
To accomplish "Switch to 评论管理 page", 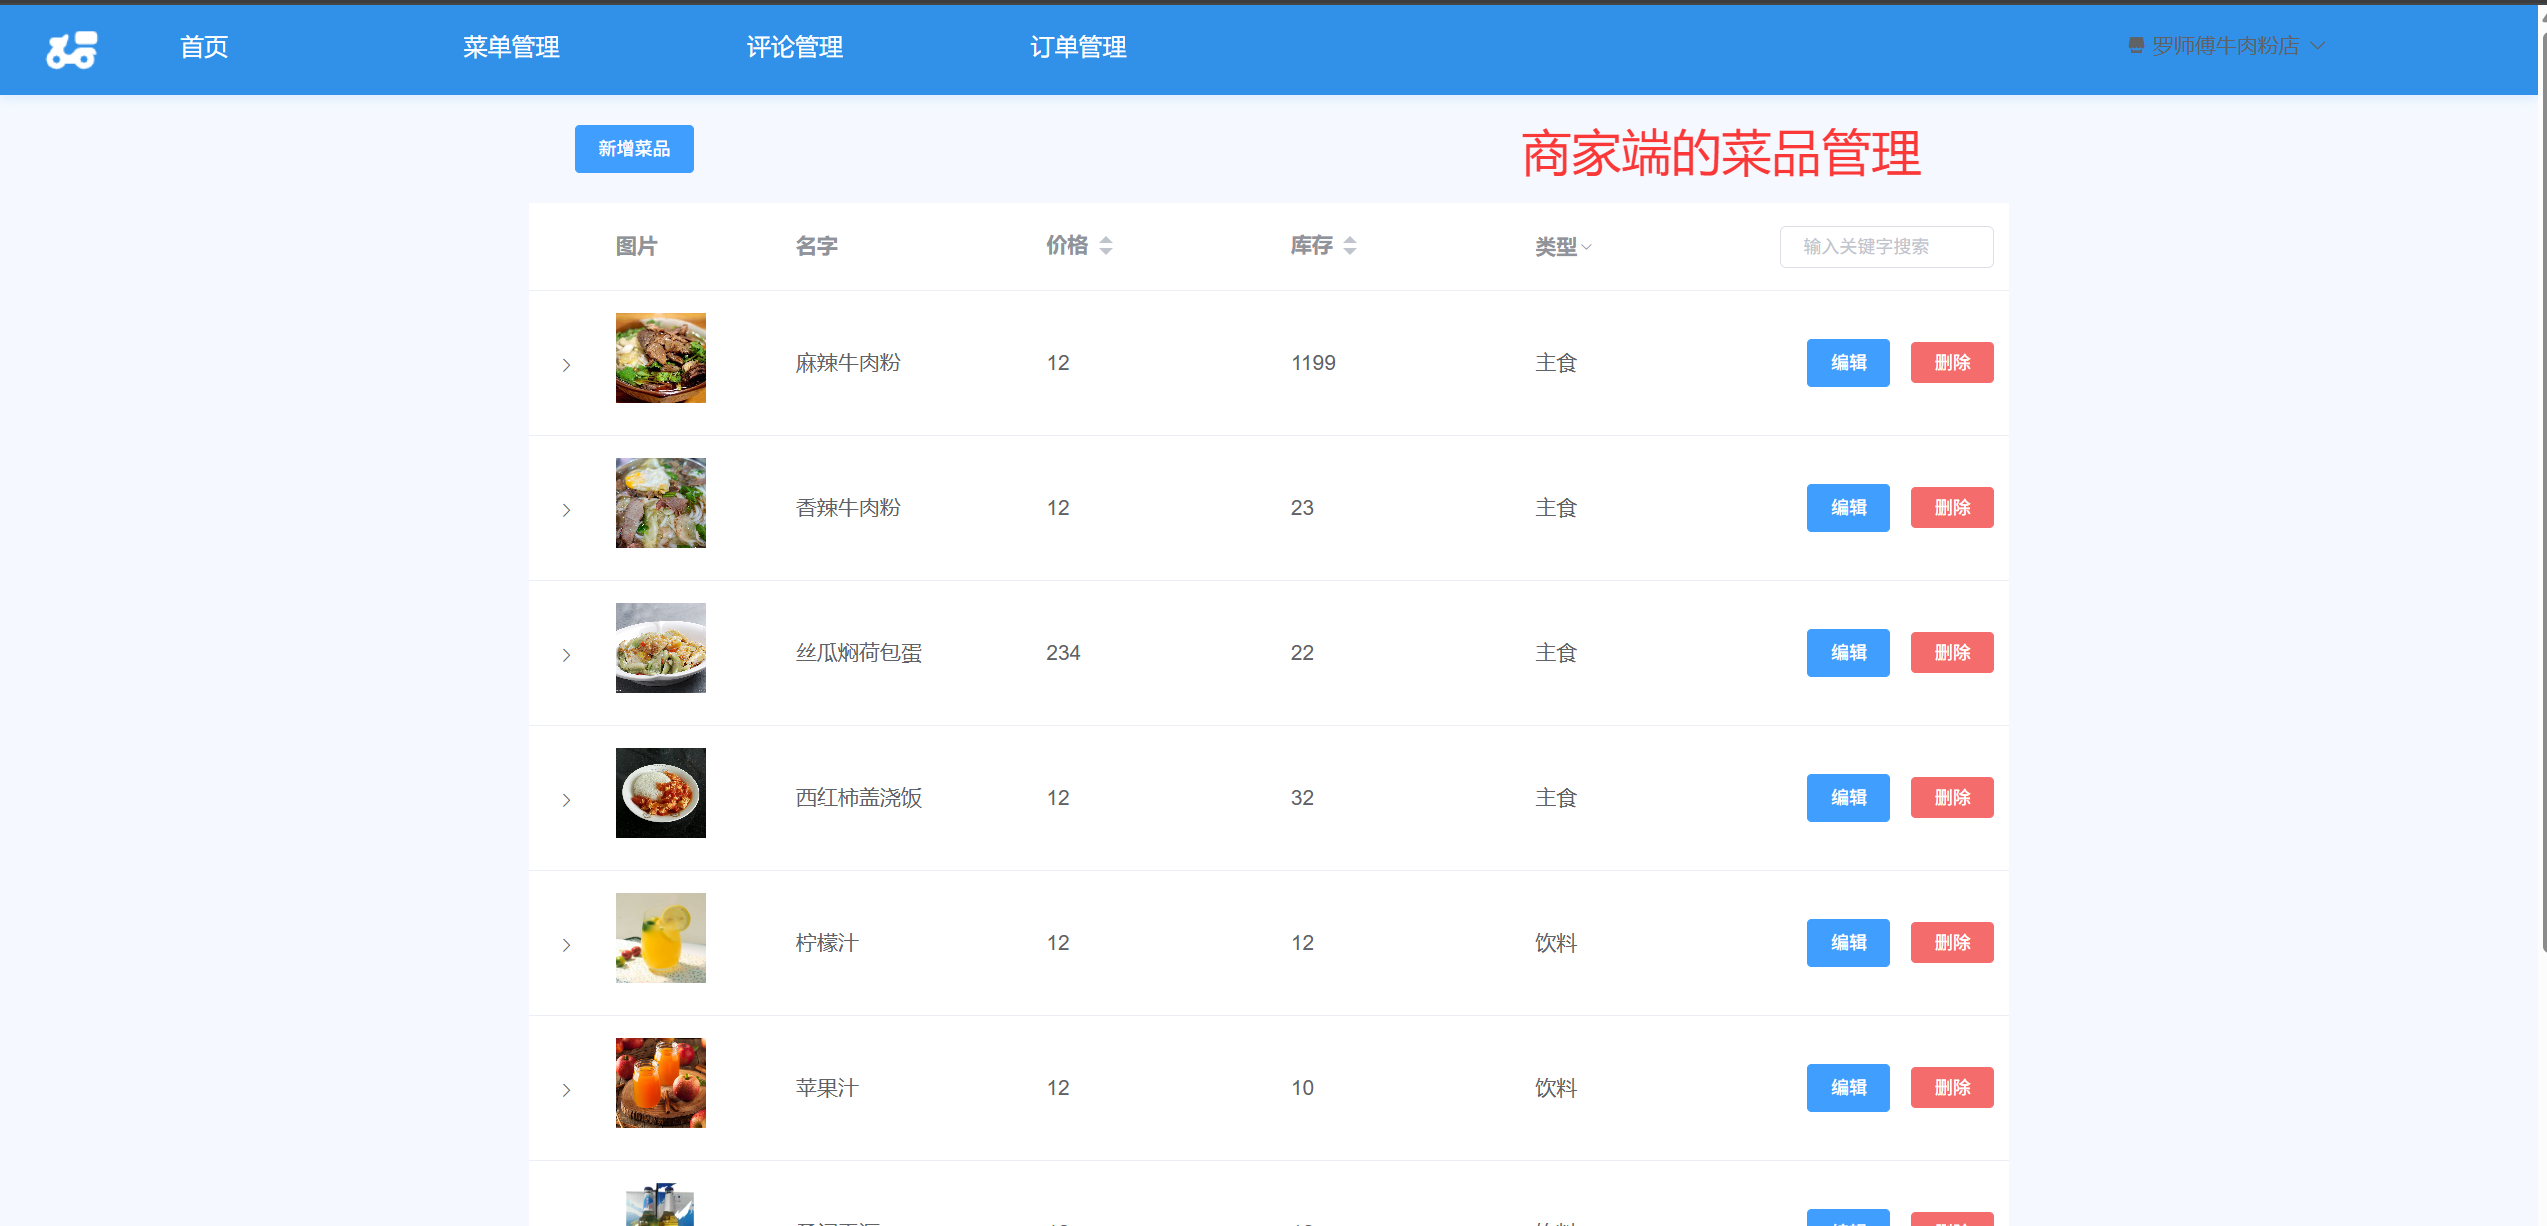I will 794,47.
